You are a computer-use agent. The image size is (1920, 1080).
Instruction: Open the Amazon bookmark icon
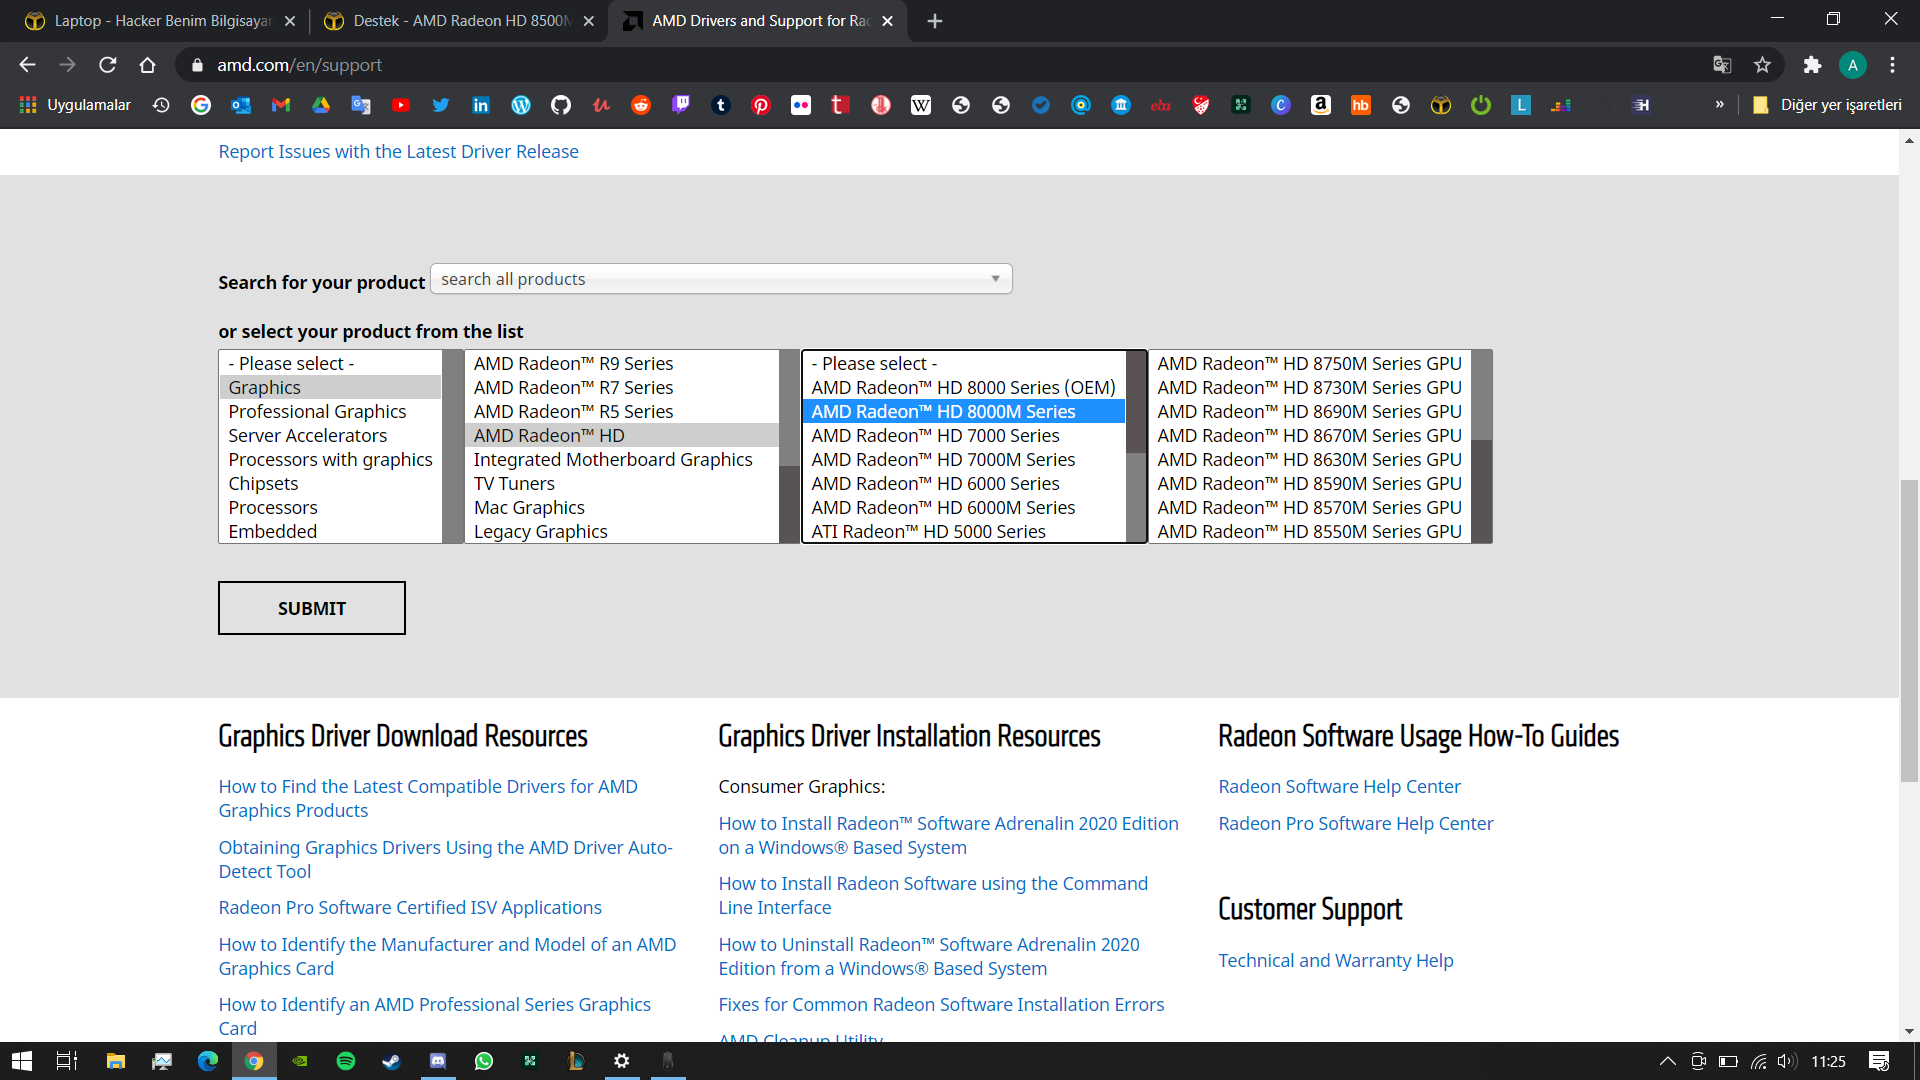tap(1321, 105)
